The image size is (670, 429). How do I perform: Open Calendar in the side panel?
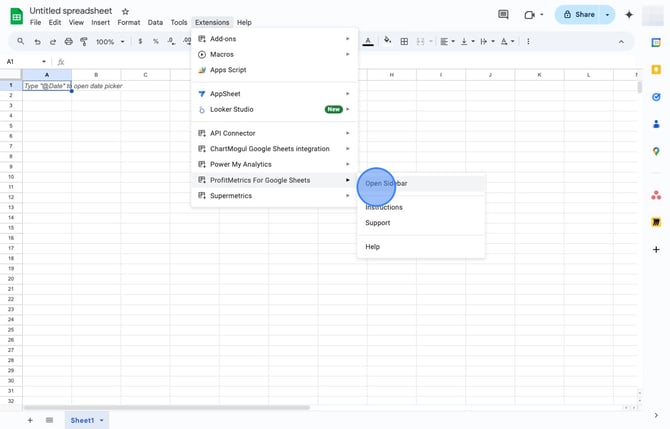[656, 42]
